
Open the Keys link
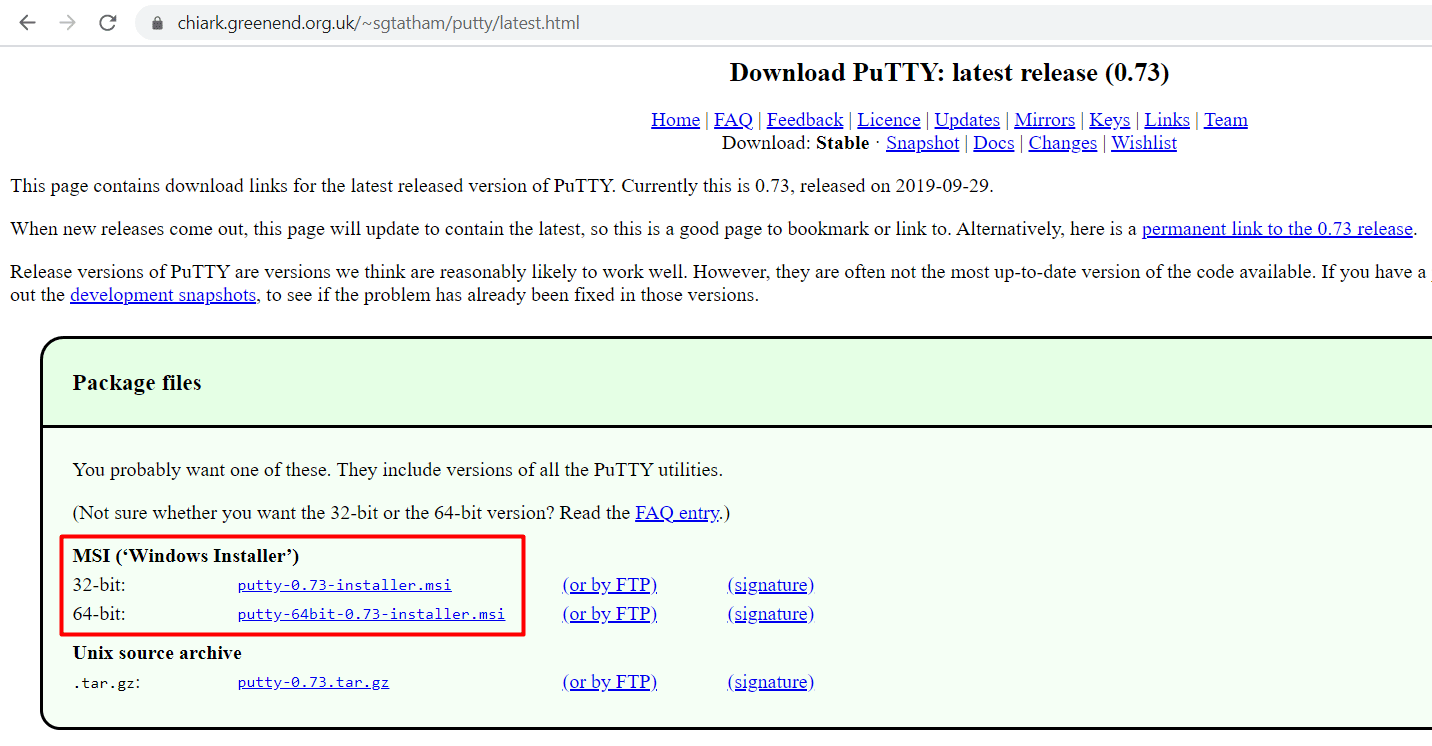tap(1109, 120)
